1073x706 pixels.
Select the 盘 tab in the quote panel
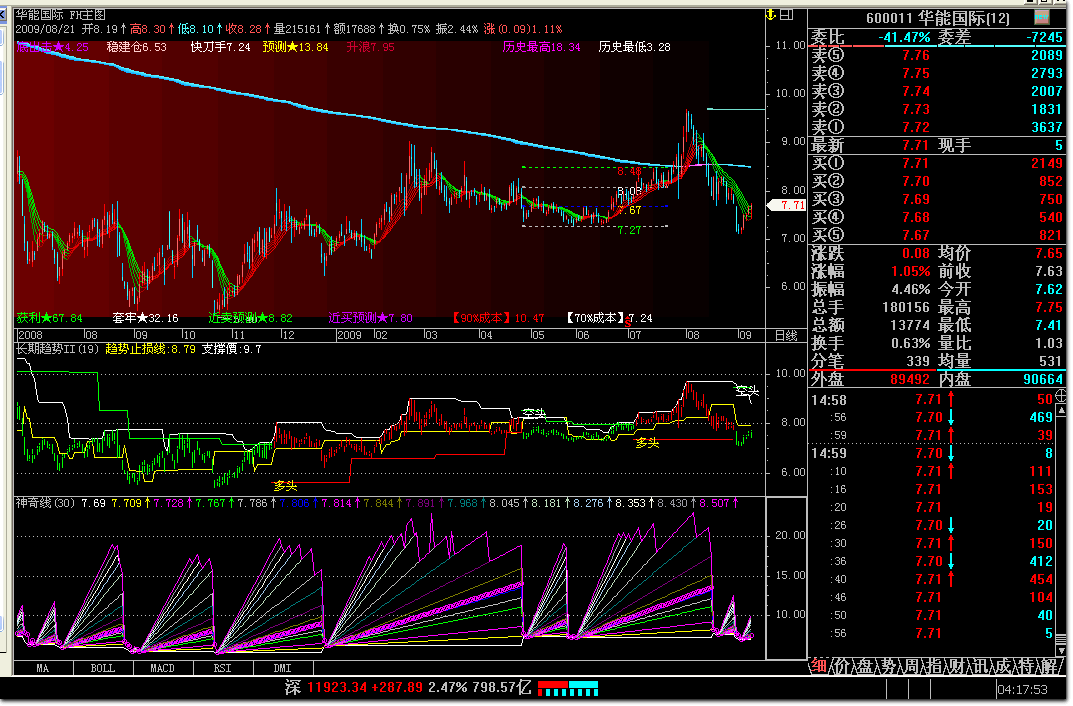pos(864,666)
